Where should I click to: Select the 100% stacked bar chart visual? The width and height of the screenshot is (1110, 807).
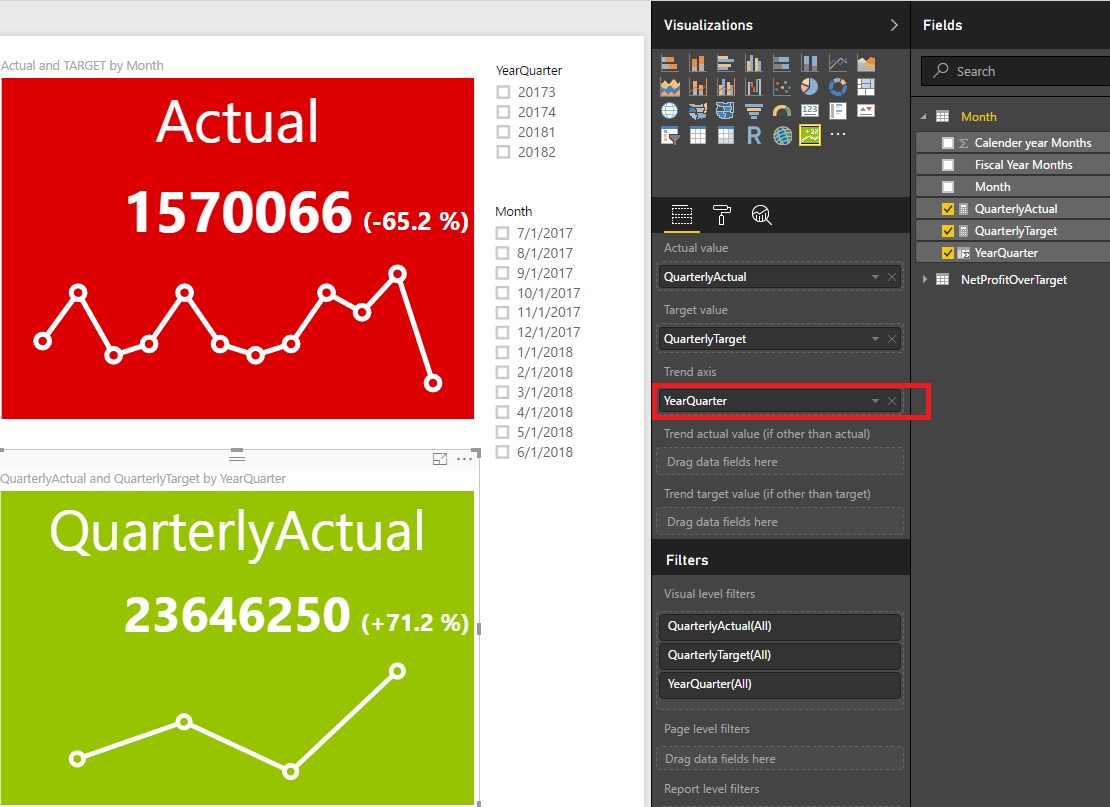click(782, 64)
